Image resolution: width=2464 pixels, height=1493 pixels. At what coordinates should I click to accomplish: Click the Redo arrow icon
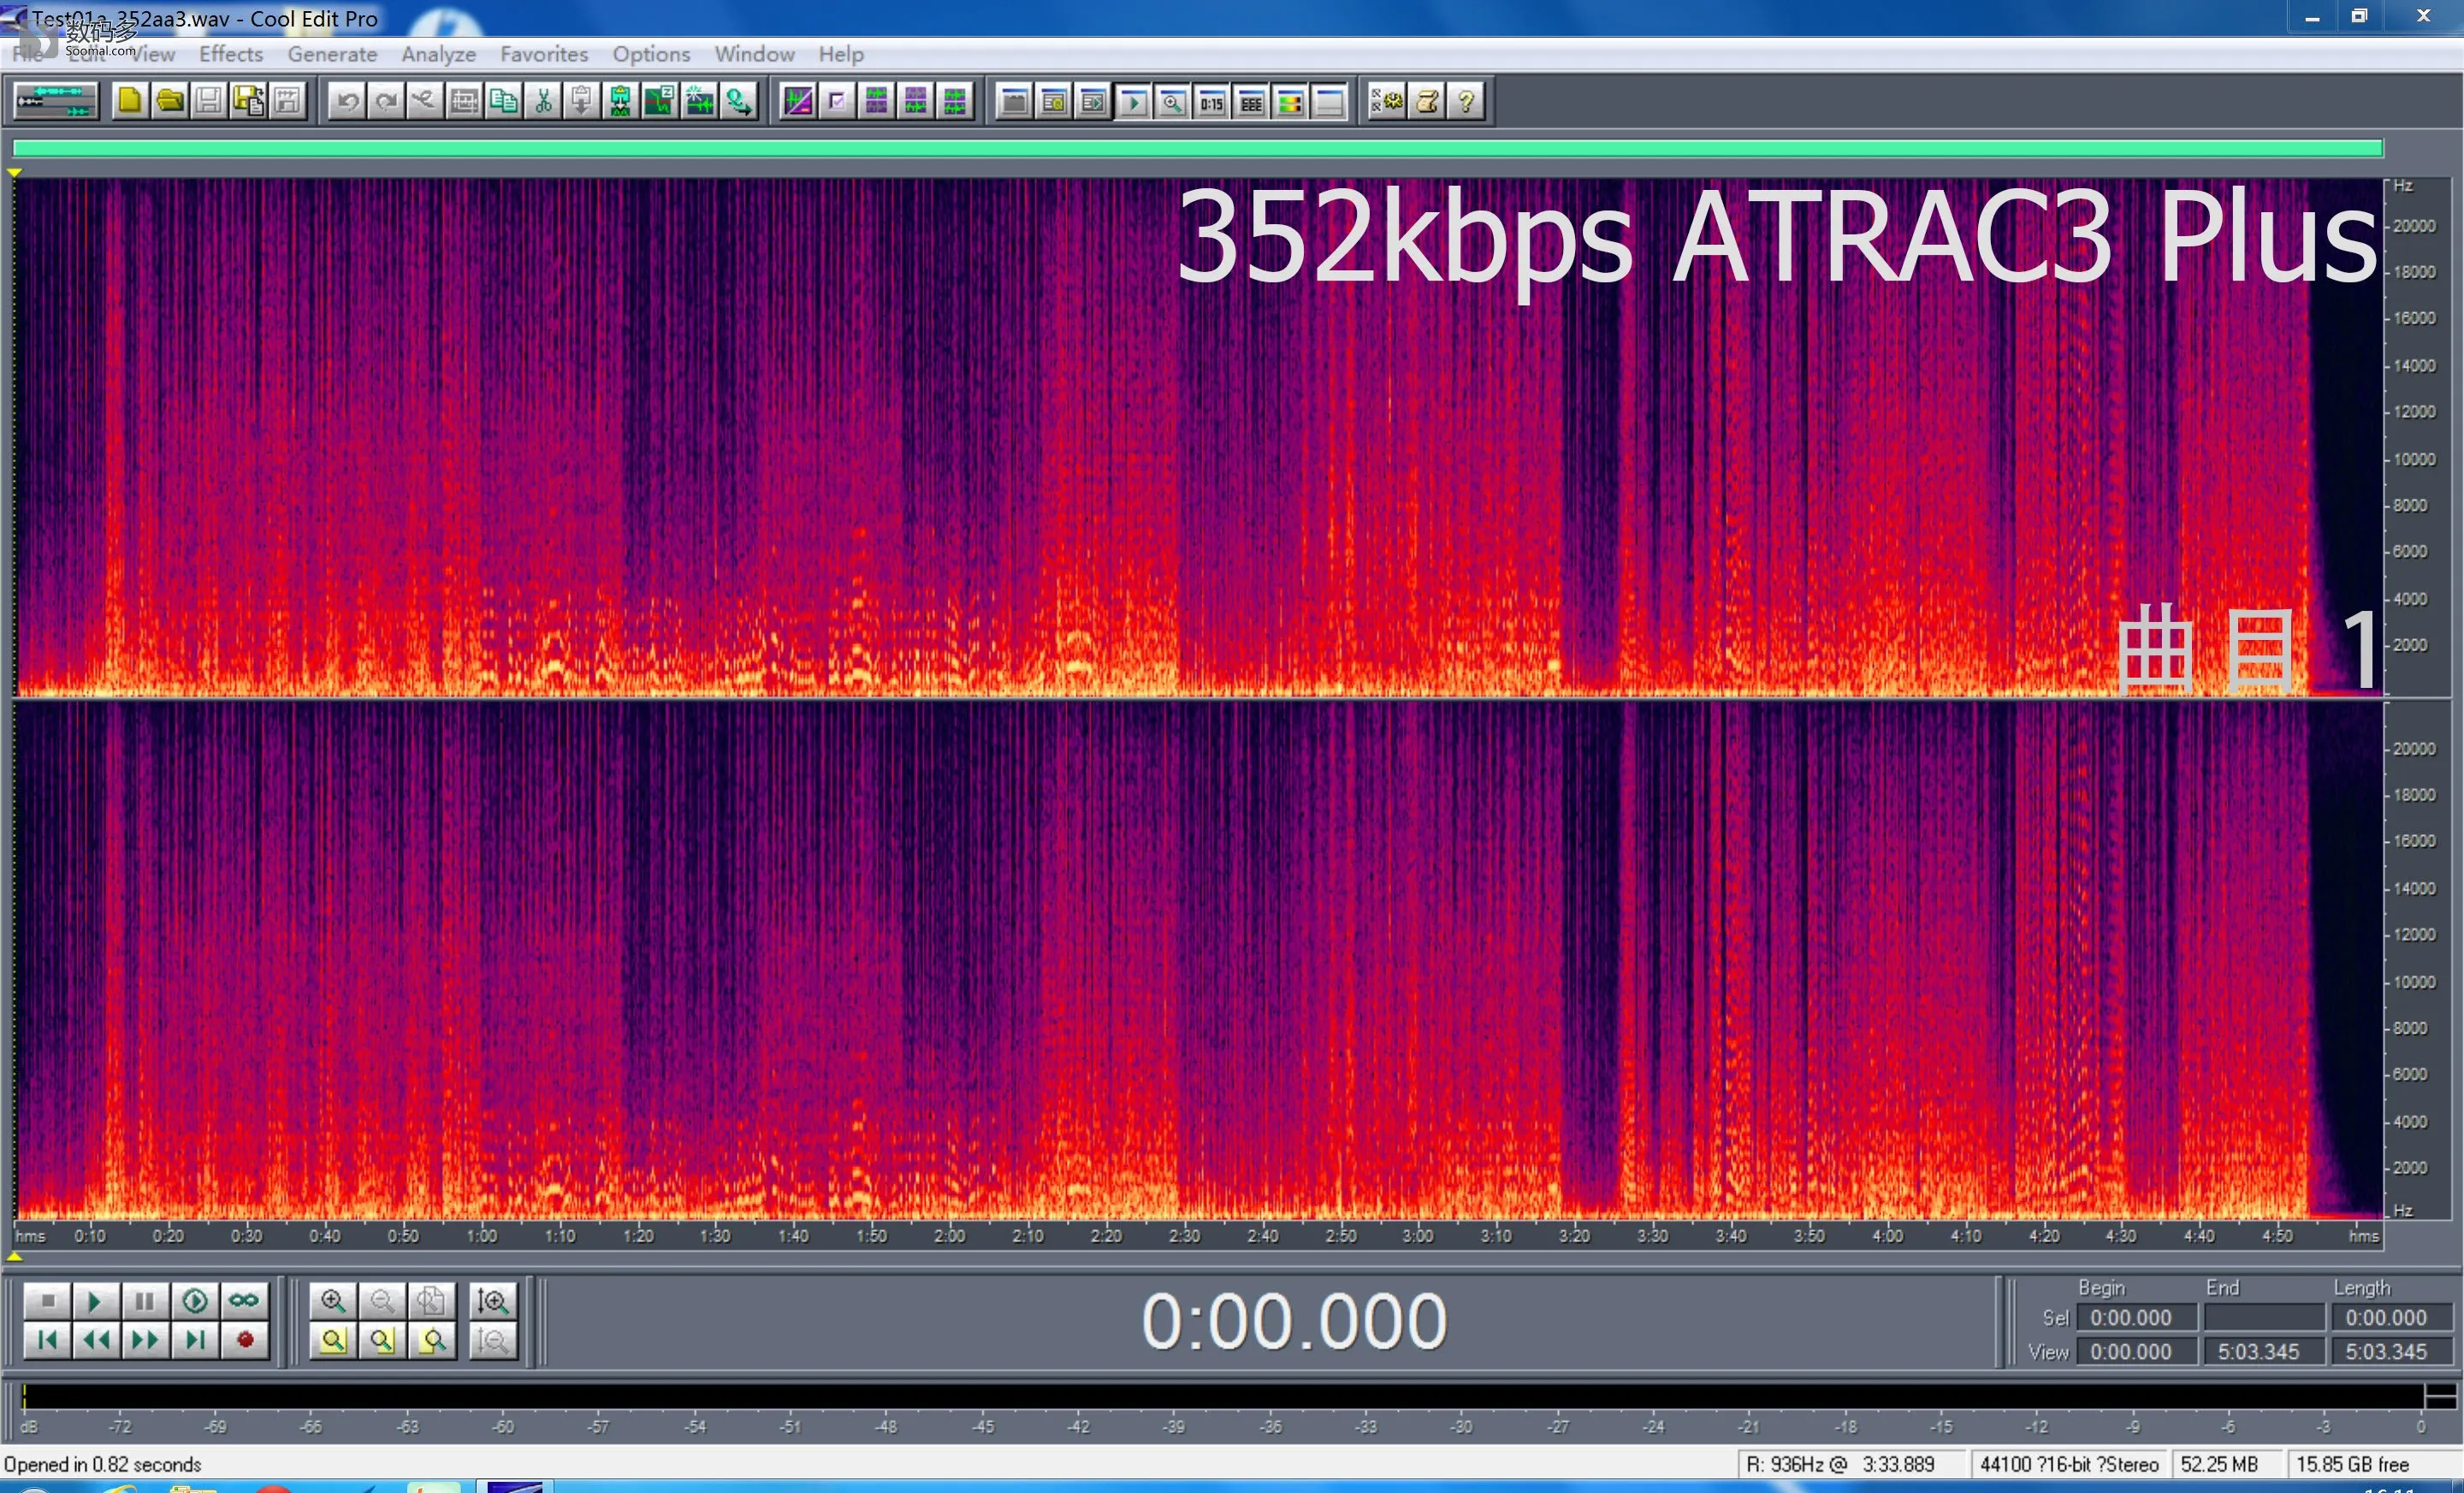(x=386, y=101)
